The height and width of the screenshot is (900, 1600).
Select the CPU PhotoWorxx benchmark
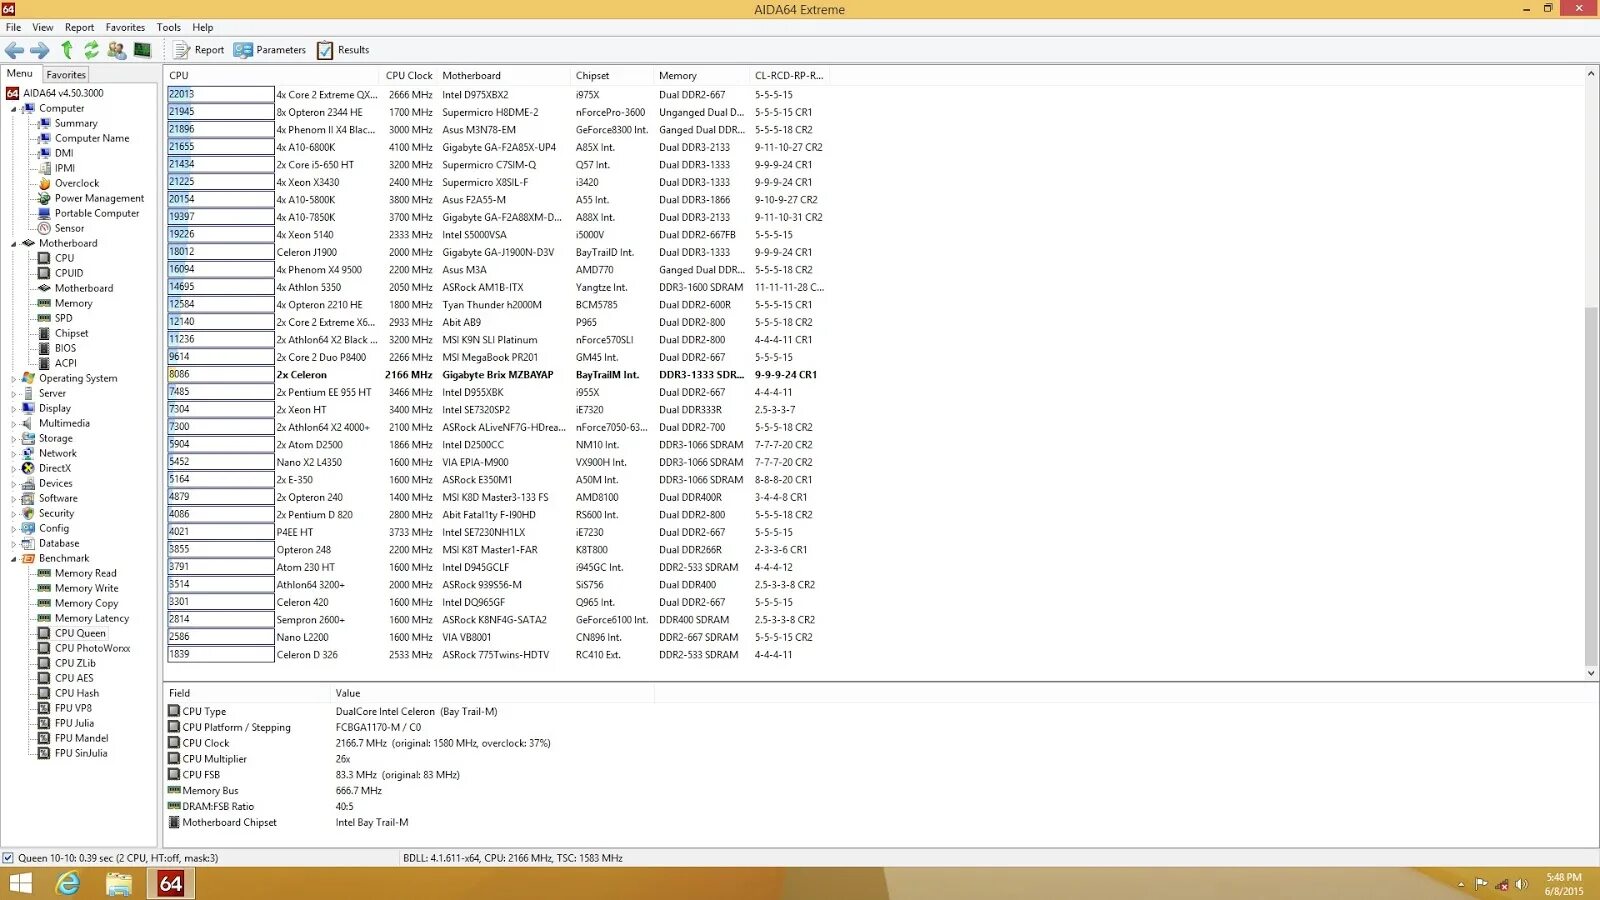[92, 648]
